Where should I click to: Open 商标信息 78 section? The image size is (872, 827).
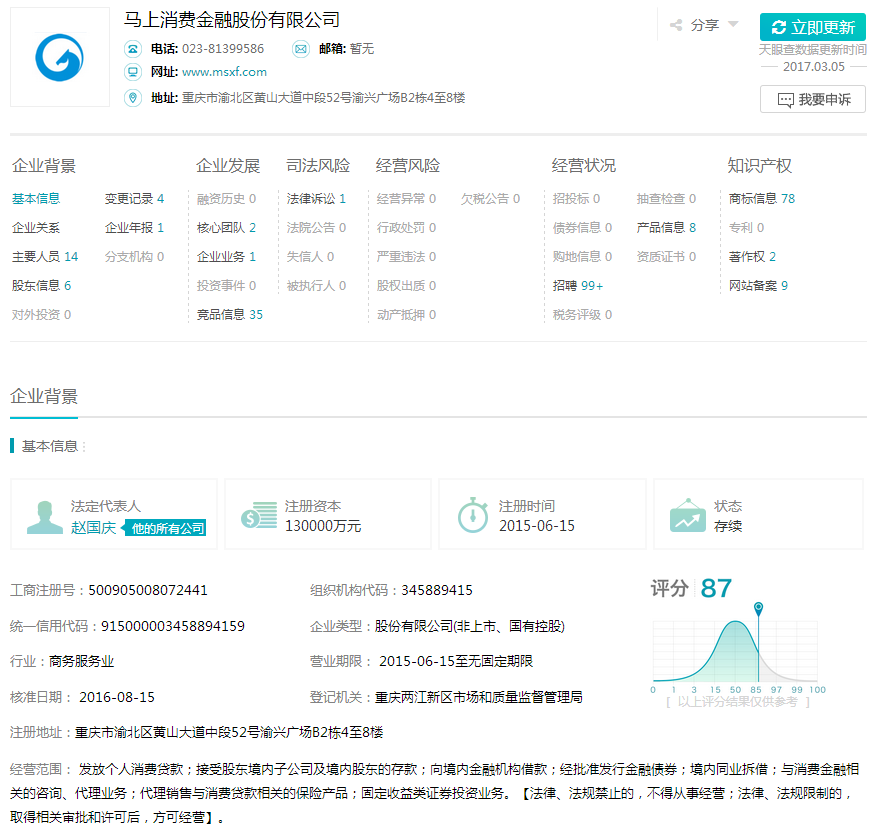(x=762, y=199)
